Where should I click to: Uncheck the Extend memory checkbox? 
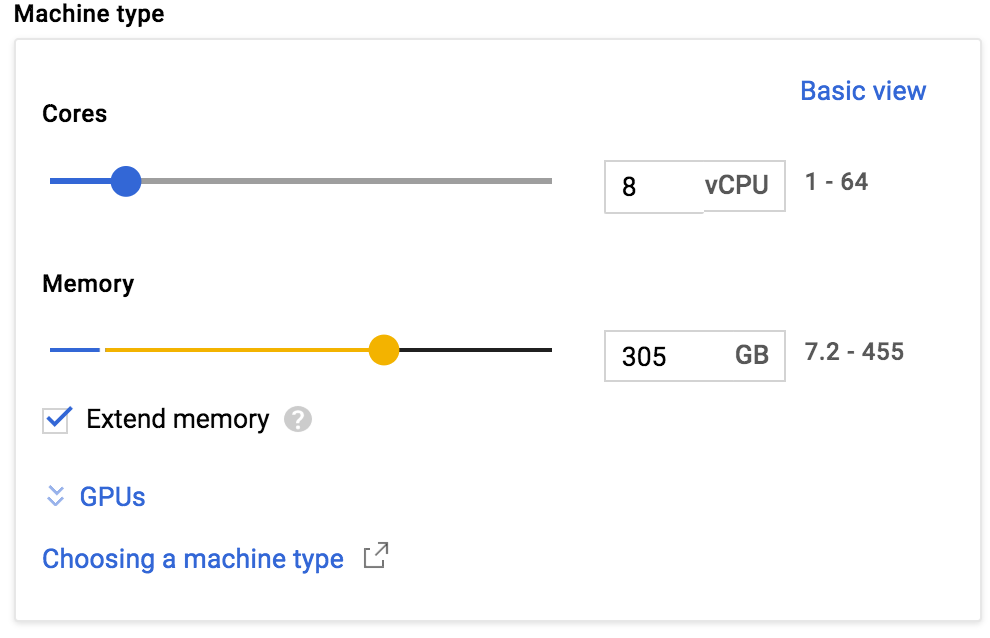[x=56, y=420]
